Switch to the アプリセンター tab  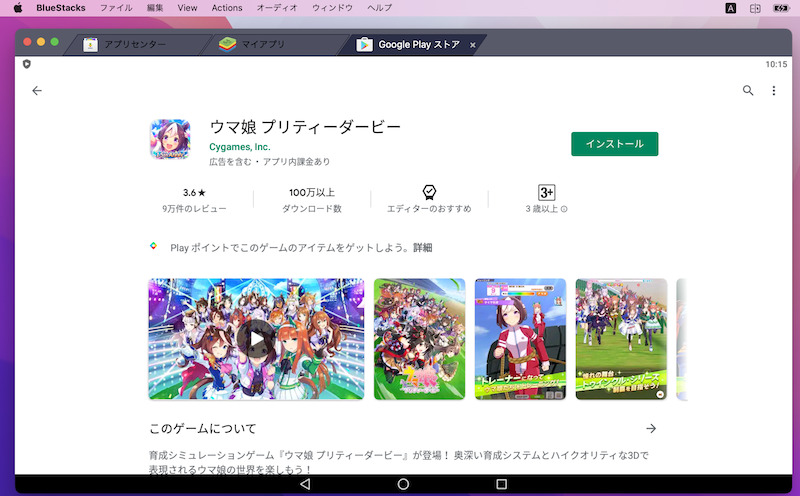pos(134,45)
